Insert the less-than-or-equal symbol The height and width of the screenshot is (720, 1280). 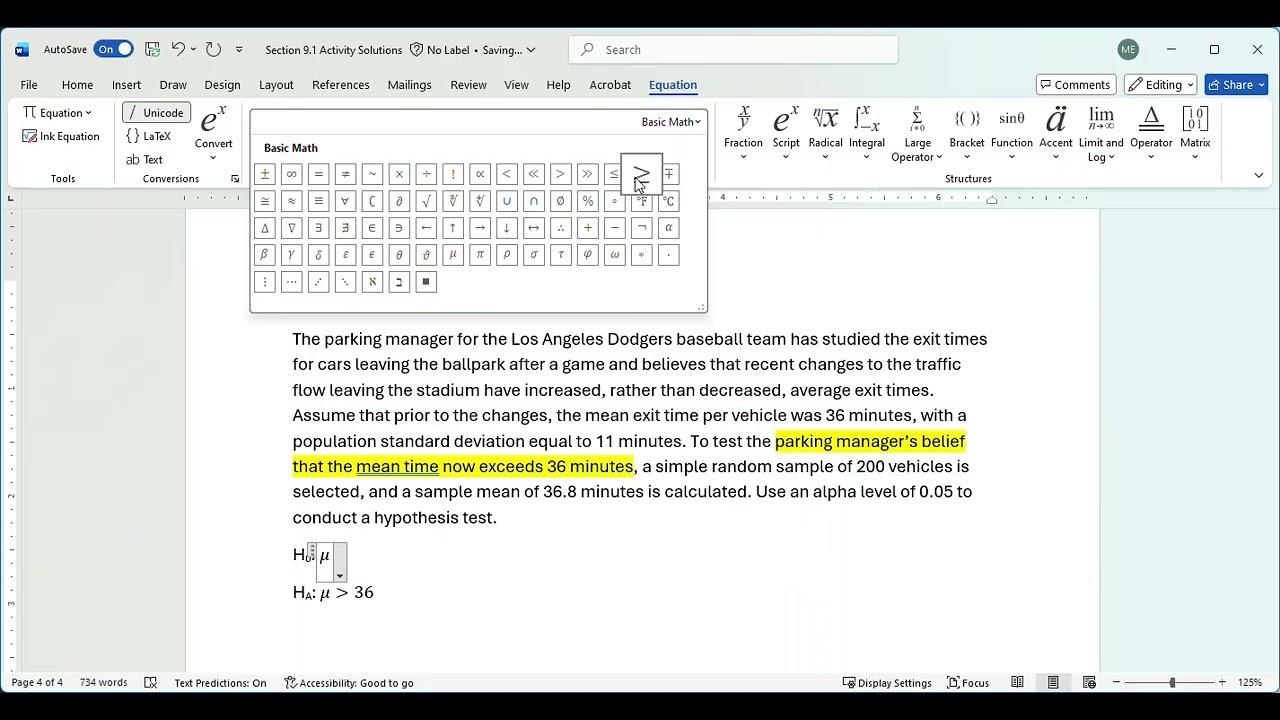point(613,174)
